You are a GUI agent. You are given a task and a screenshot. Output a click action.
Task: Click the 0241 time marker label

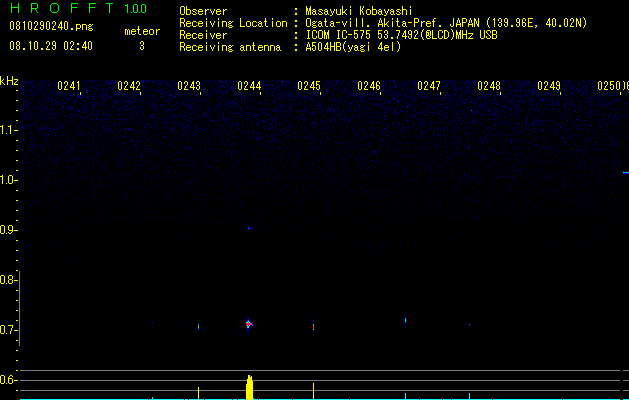pos(69,86)
